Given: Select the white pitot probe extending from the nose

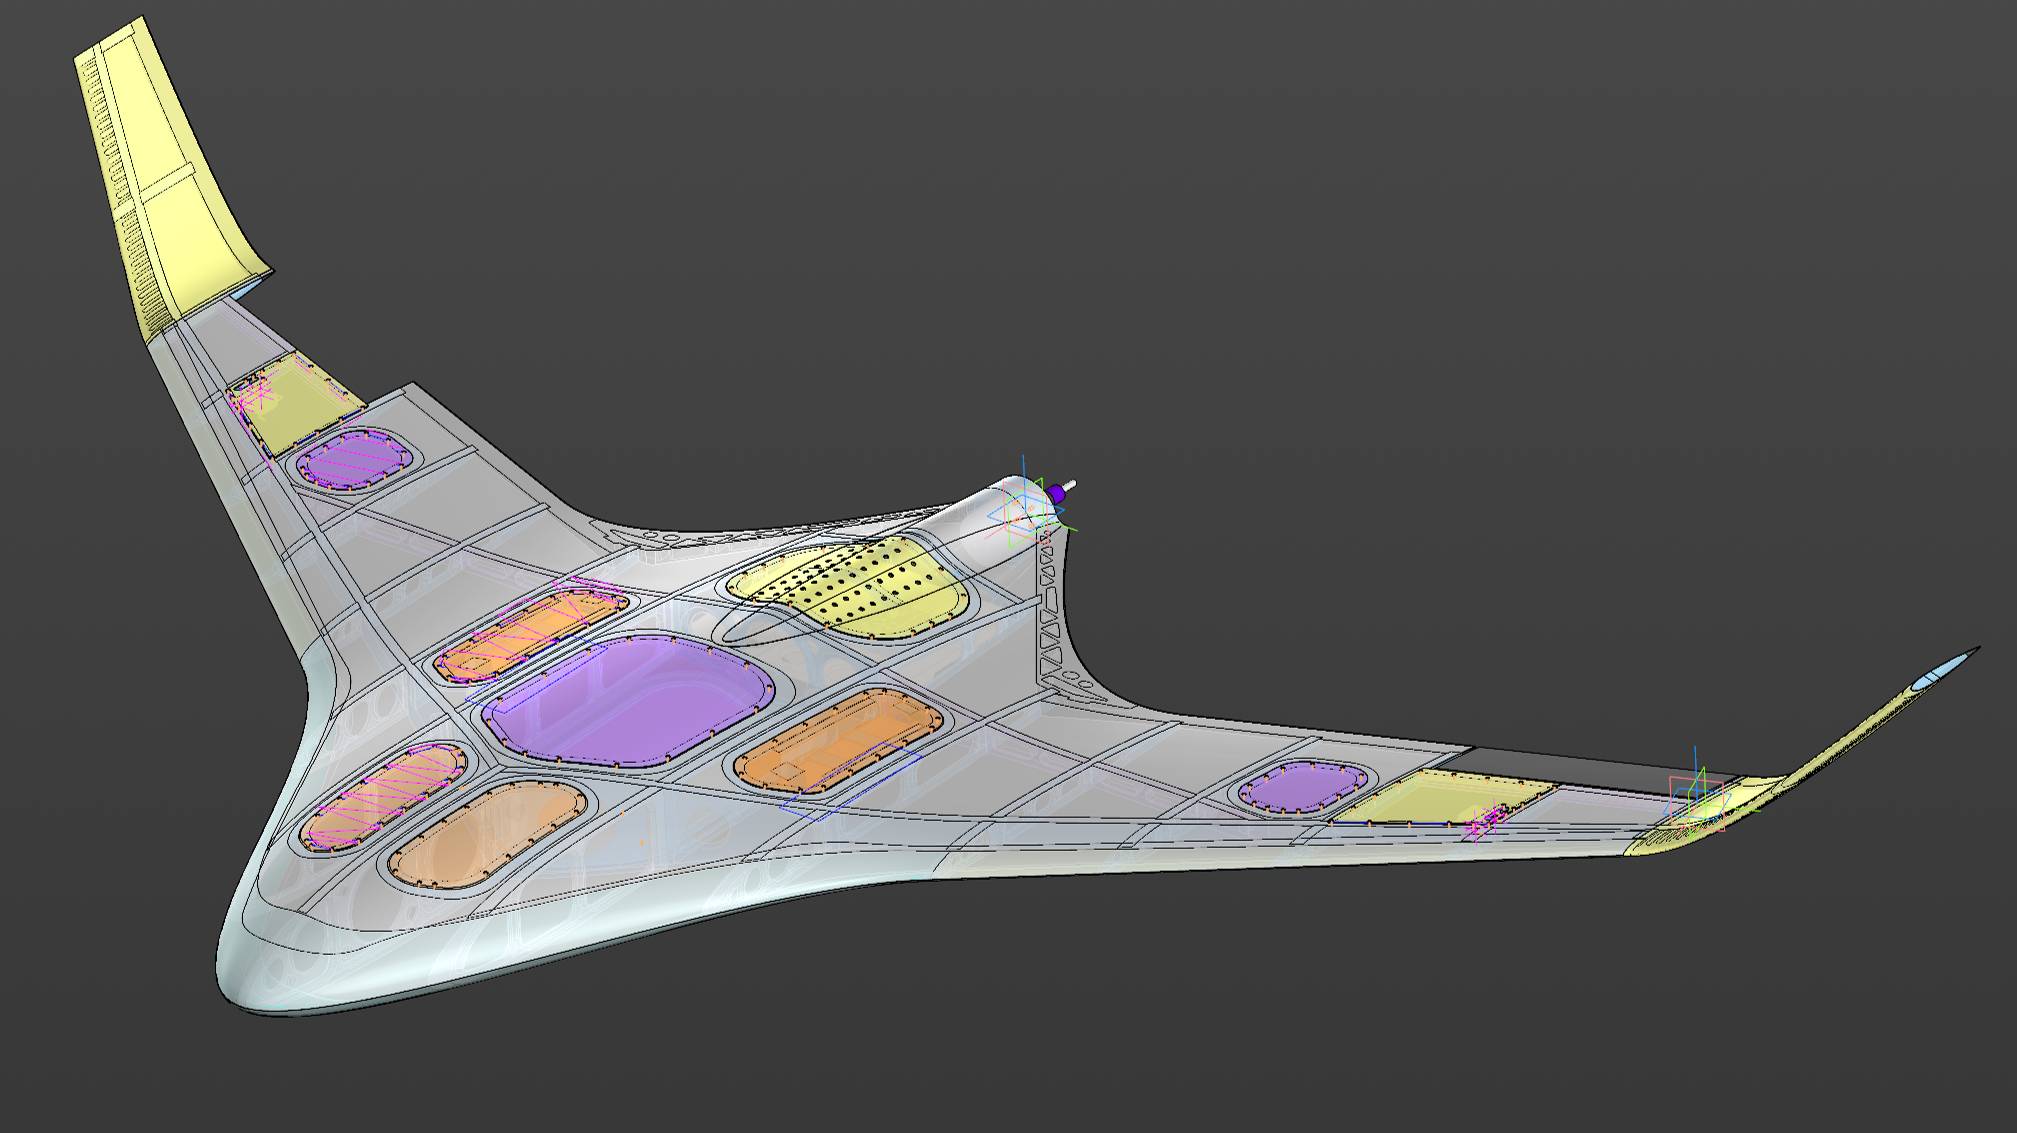Looking at the screenshot, I should [x=1072, y=485].
